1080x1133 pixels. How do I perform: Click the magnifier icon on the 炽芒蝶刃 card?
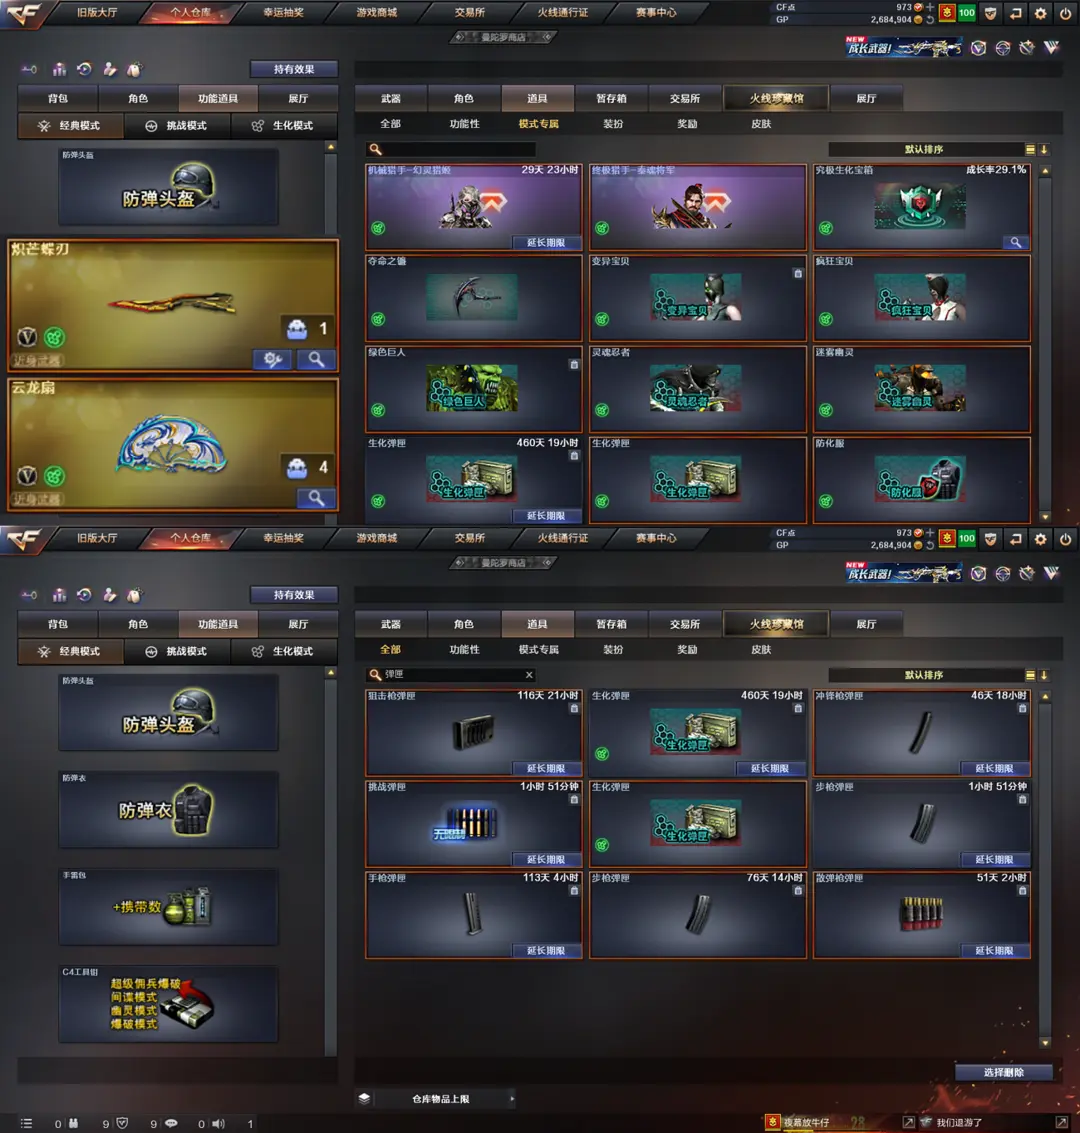316,359
